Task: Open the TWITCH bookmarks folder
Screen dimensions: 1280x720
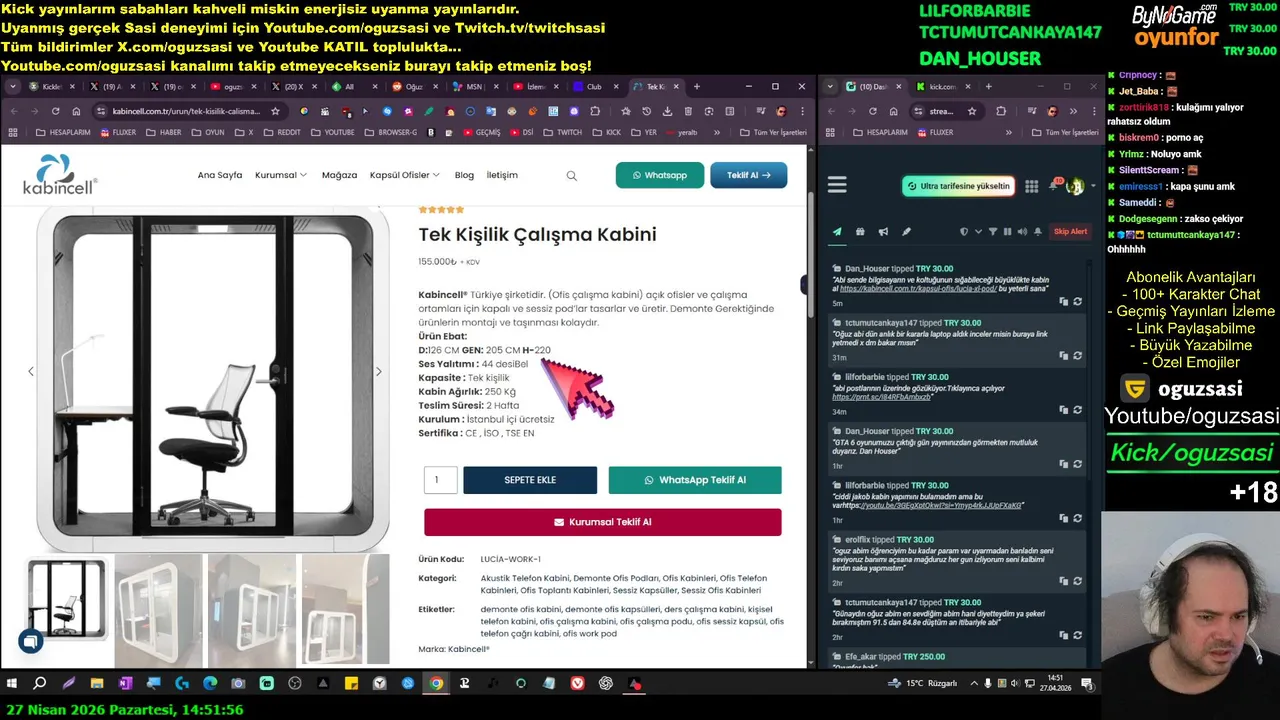Action: point(563,132)
